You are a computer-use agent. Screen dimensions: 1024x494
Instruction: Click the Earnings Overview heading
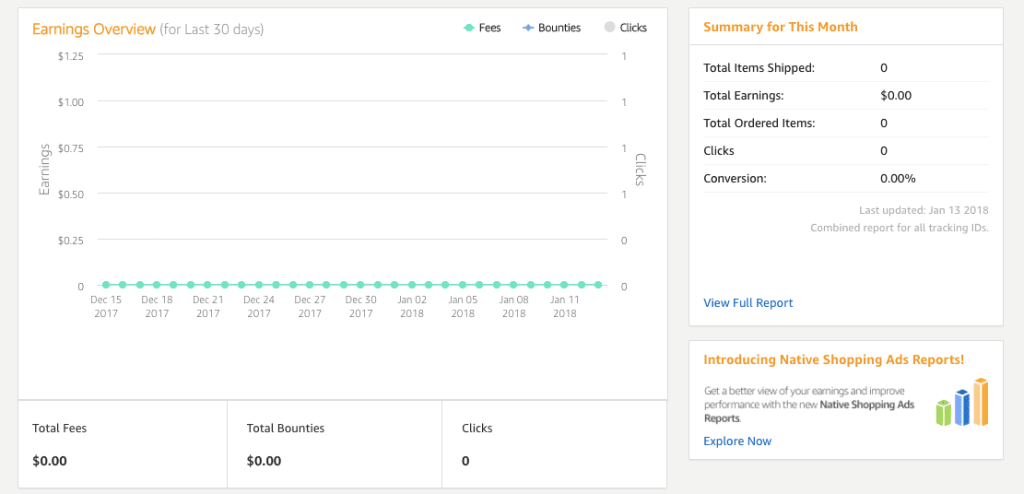point(94,29)
